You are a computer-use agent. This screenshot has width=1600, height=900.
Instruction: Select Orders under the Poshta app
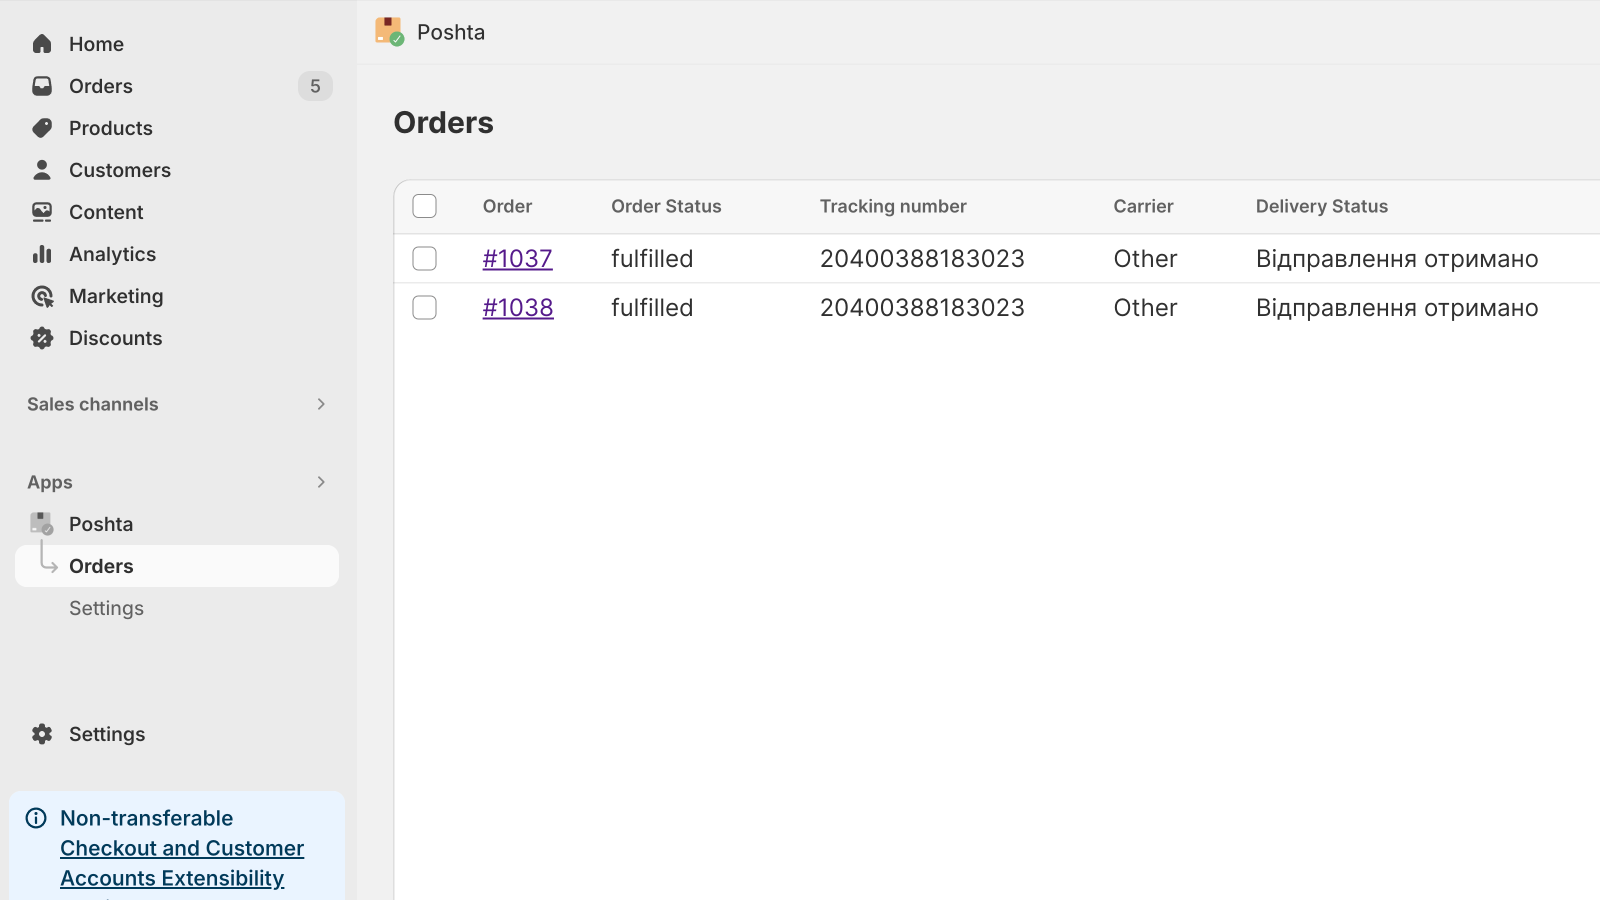click(100, 565)
